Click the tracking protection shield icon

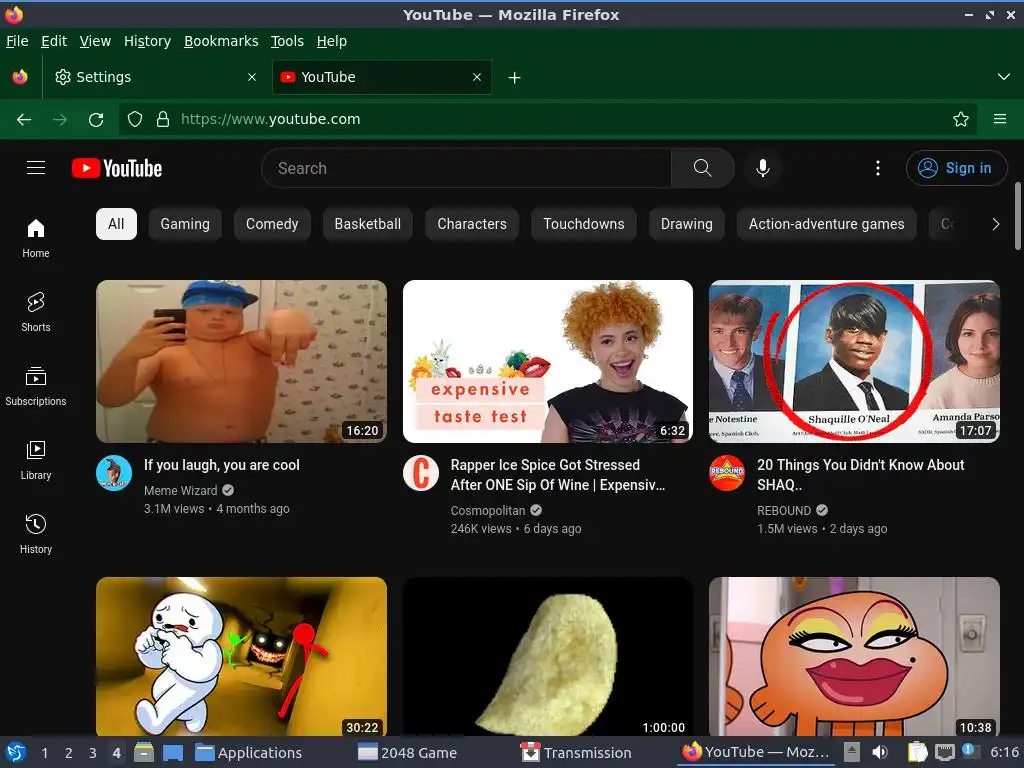pos(135,120)
